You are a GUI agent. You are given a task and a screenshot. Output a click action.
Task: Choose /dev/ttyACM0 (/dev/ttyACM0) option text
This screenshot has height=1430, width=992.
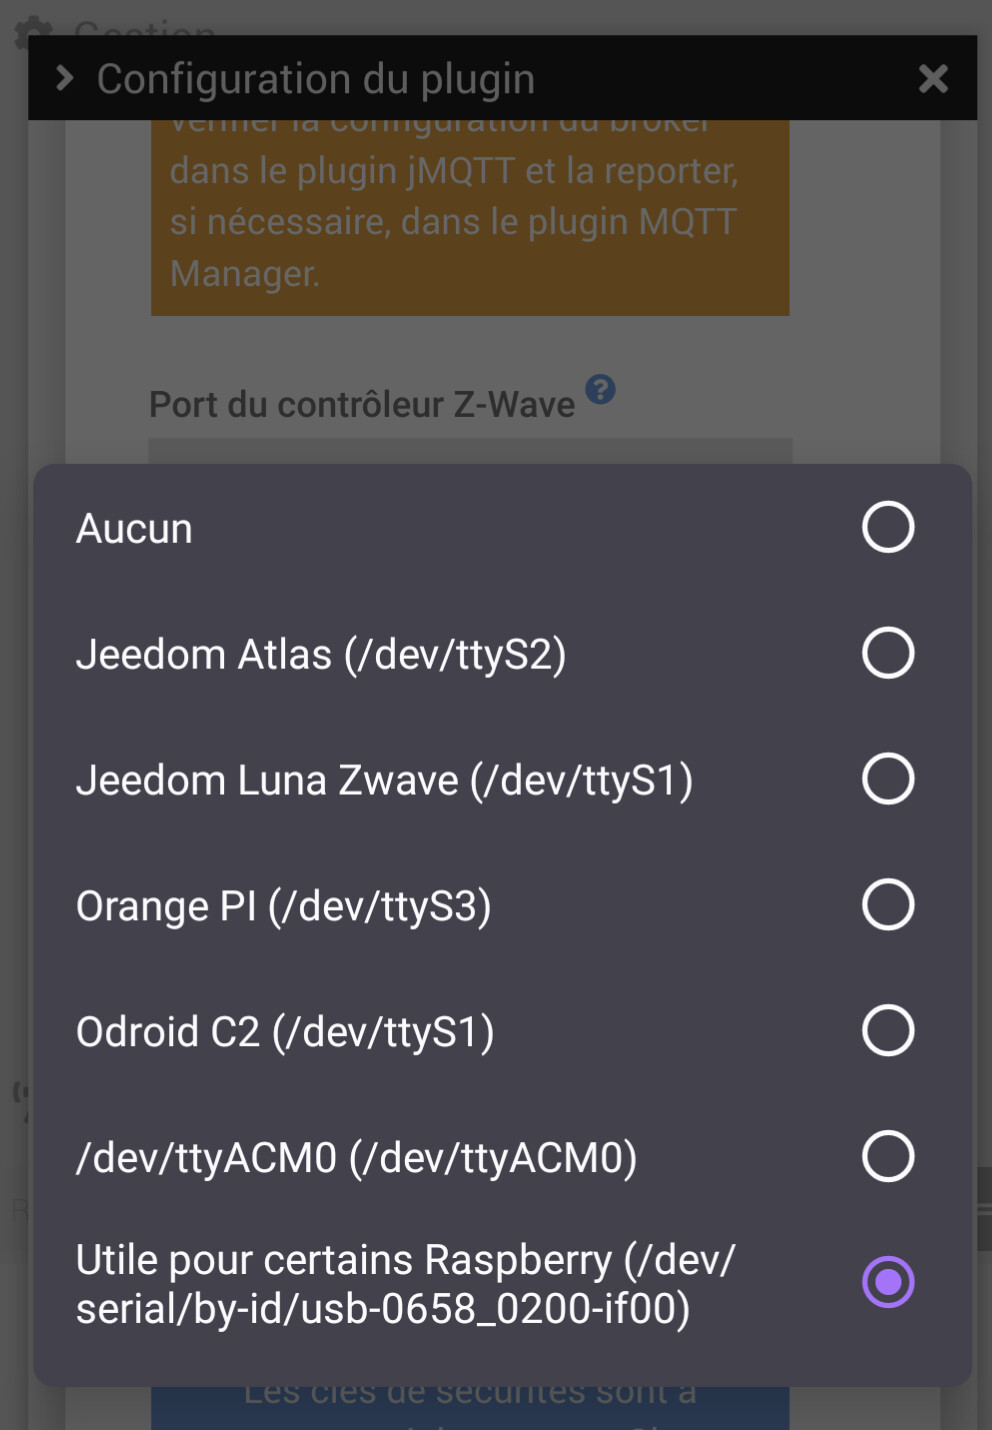[357, 1159]
